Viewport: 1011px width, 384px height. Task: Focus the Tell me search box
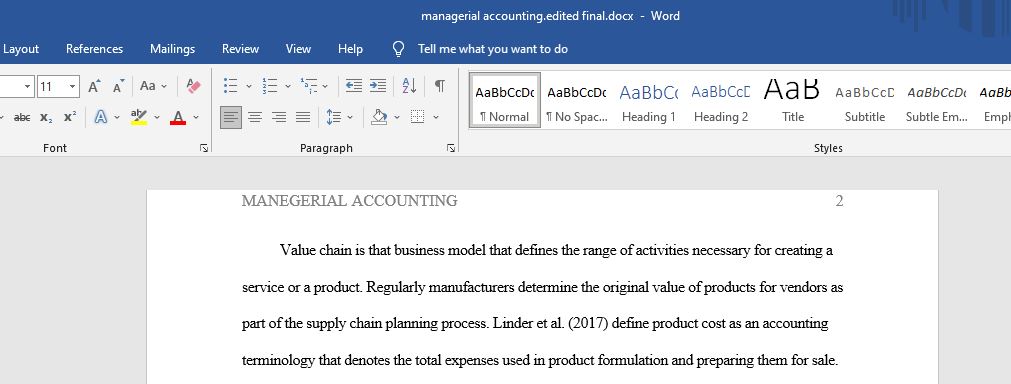[x=493, y=49]
